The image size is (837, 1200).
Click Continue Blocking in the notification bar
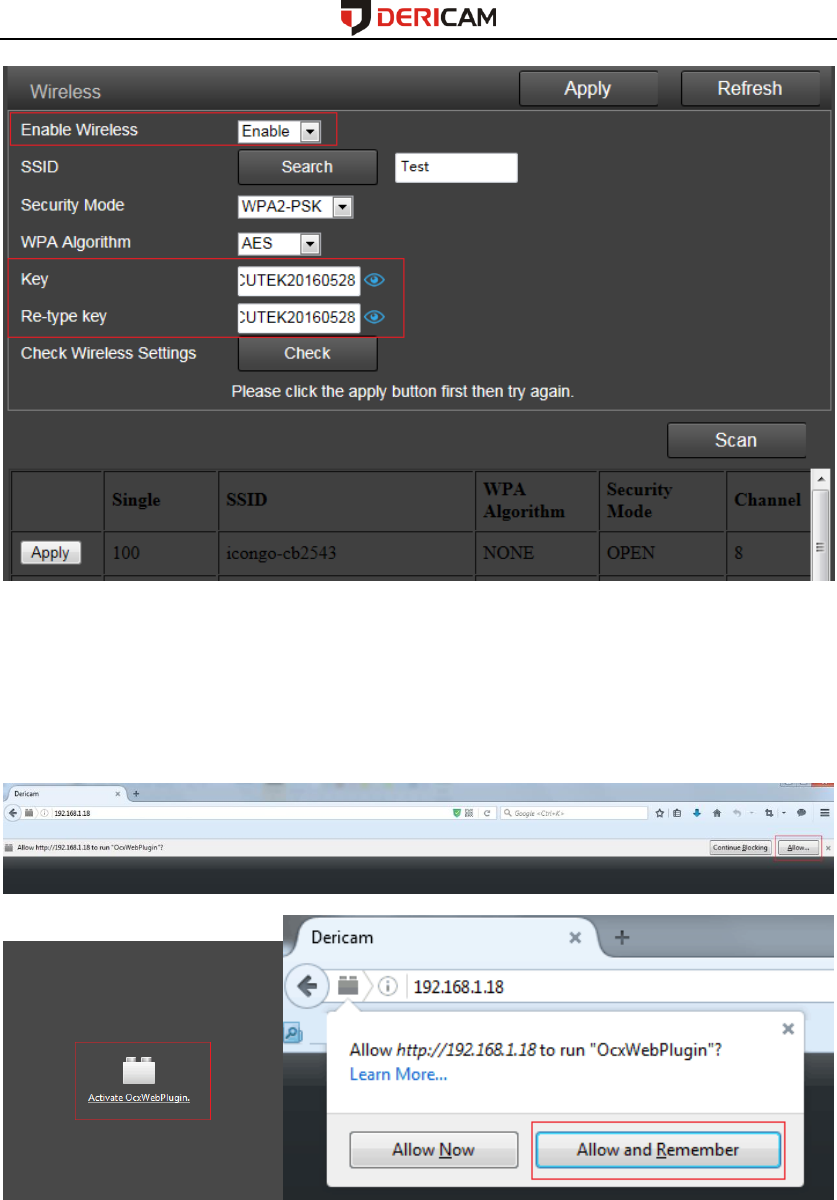click(741, 847)
